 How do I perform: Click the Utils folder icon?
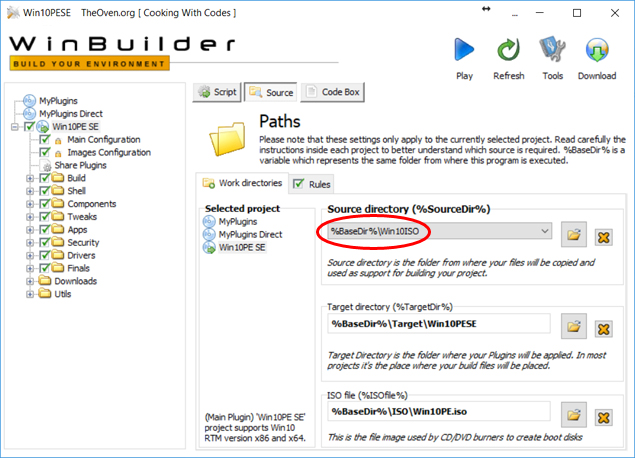tap(45, 294)
